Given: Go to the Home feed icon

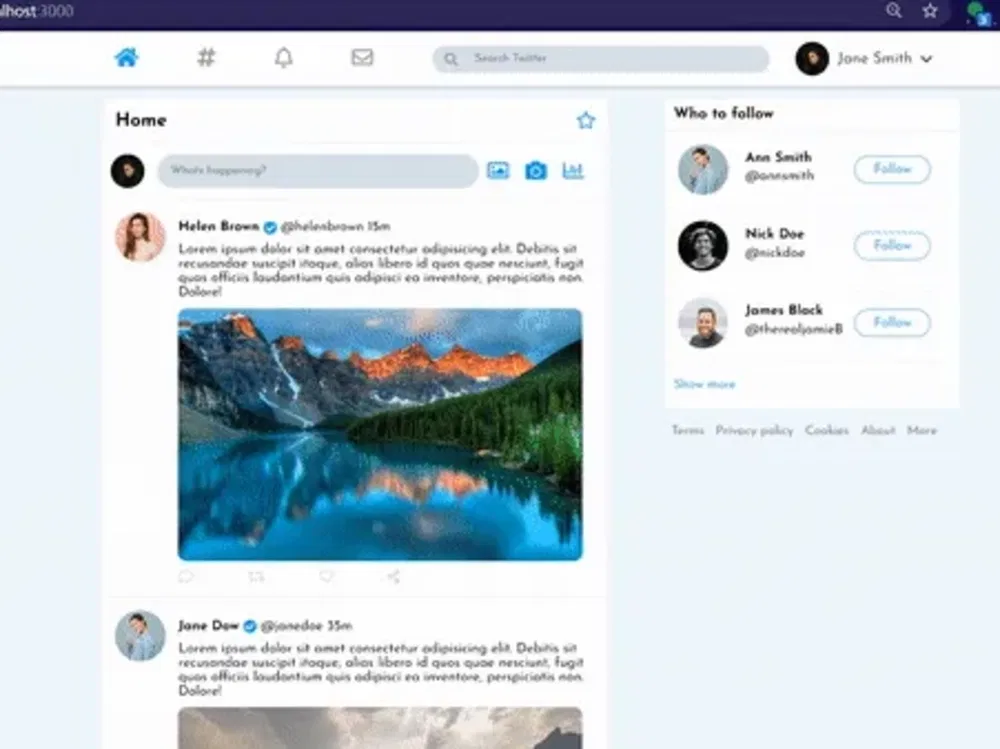Looking at the screenshot, I should [x=126, y=57].
